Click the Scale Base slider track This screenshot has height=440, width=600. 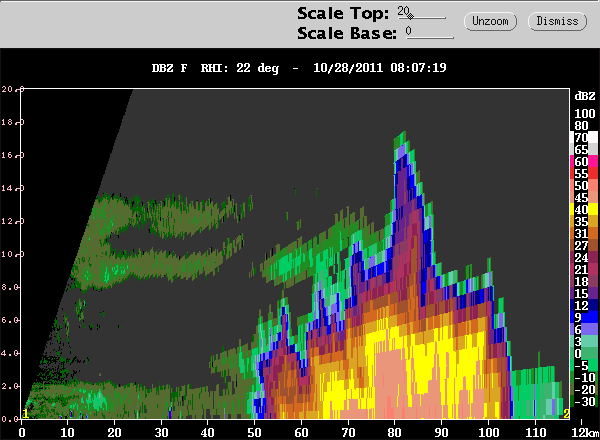click(430, 37)
